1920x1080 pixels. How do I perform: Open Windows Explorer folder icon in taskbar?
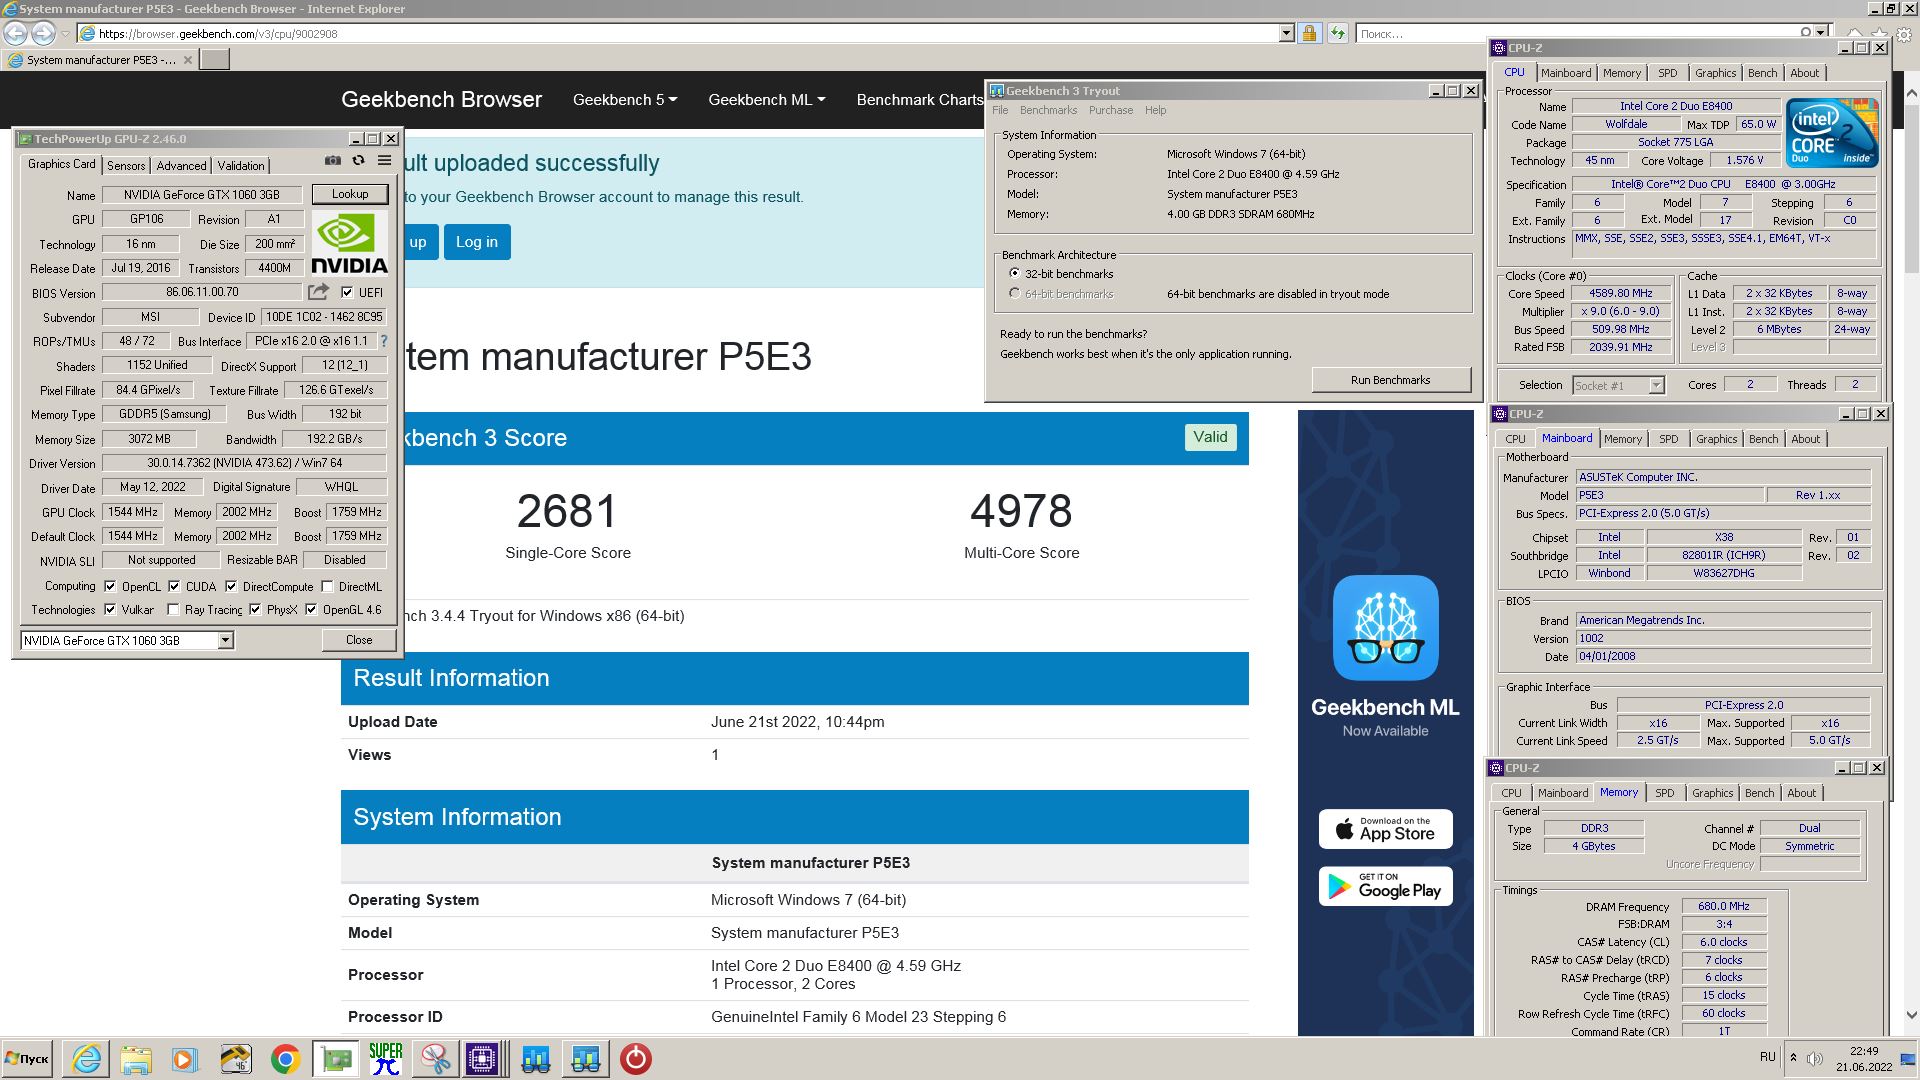(135, 1059)
